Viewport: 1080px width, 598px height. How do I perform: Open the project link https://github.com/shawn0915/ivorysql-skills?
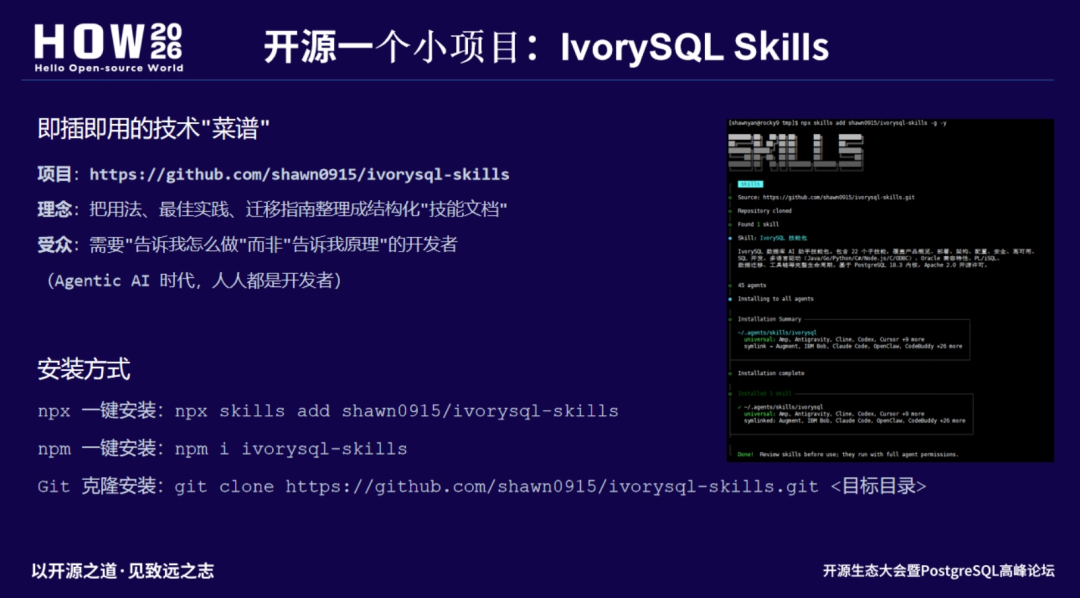click(300, 174)
